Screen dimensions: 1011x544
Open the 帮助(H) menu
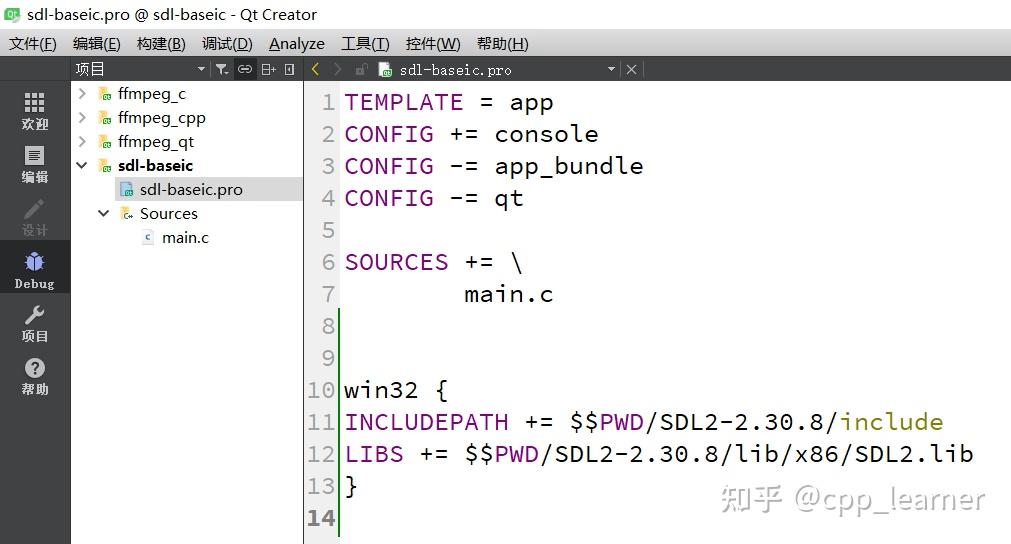tap(502, 44)
